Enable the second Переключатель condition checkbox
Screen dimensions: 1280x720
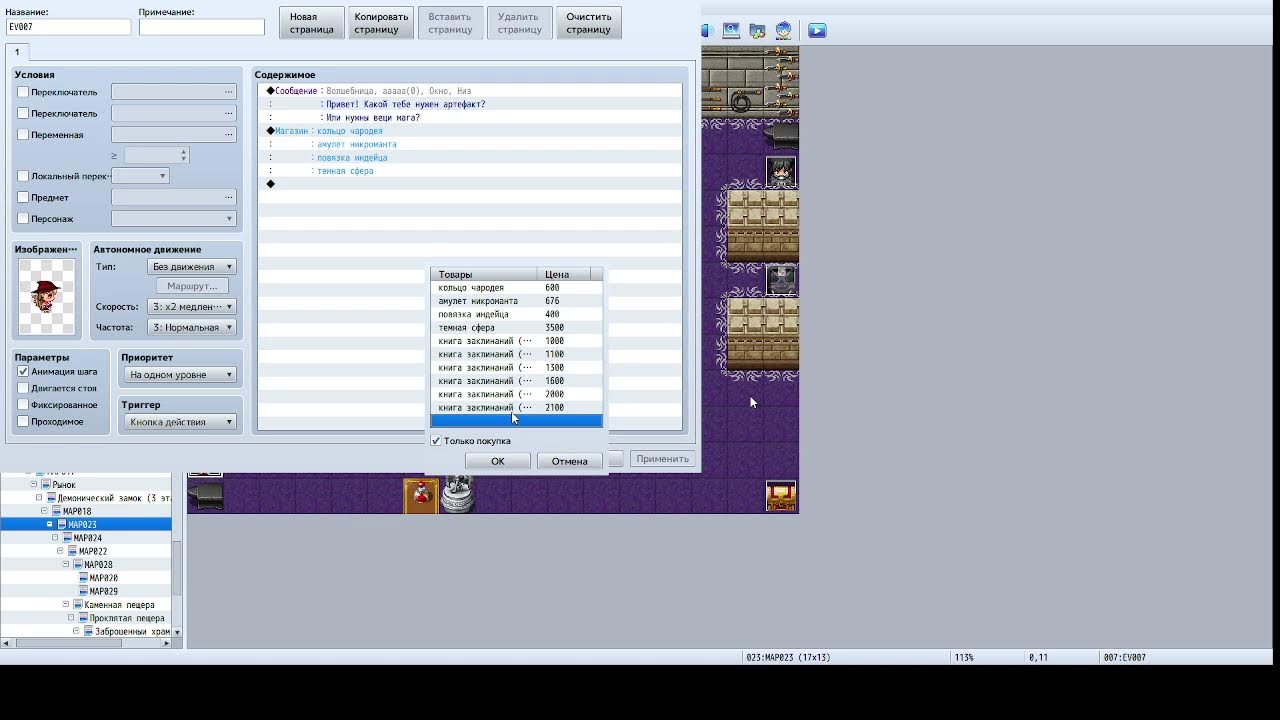click(x=23, y=113)
